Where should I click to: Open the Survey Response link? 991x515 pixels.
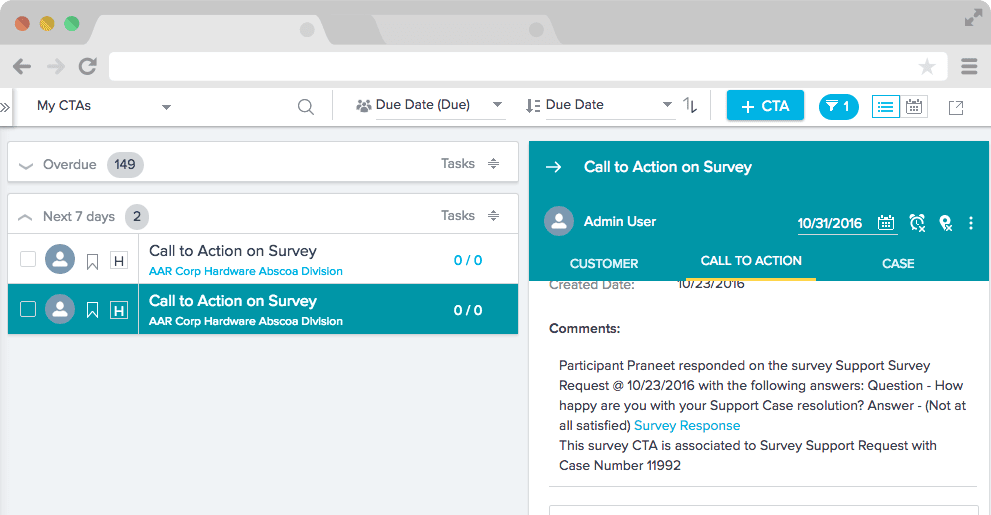(x=687, y=425)
